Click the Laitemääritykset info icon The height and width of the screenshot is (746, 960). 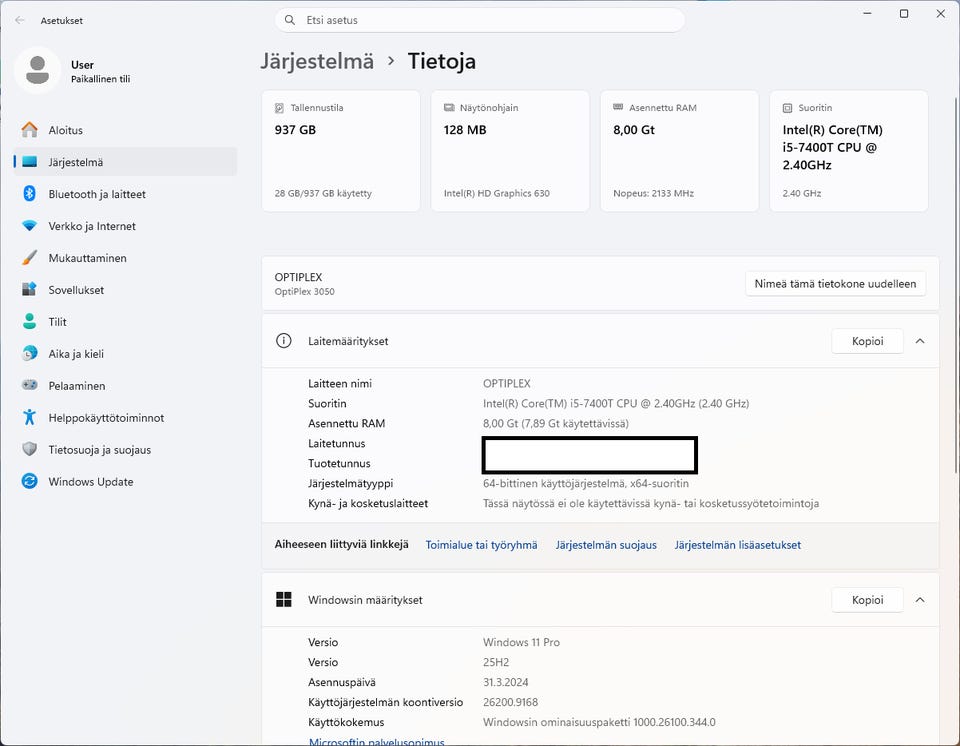click(283, 341)
